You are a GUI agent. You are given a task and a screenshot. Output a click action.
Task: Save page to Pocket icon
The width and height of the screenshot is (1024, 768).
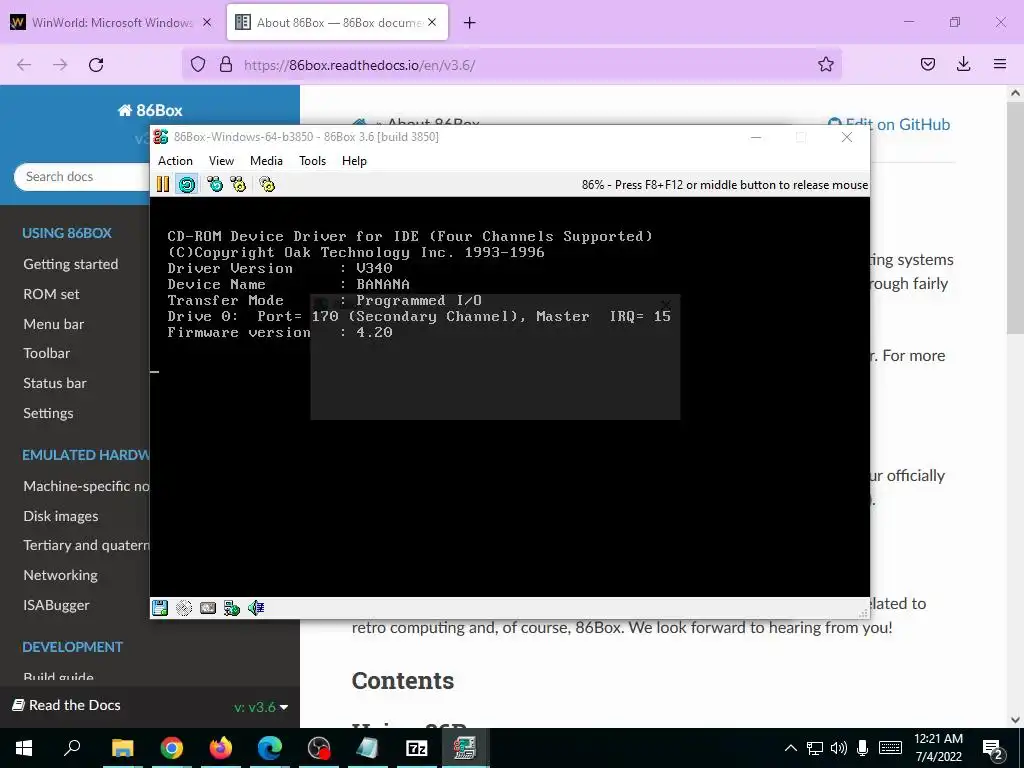click(x=927, y=64)
